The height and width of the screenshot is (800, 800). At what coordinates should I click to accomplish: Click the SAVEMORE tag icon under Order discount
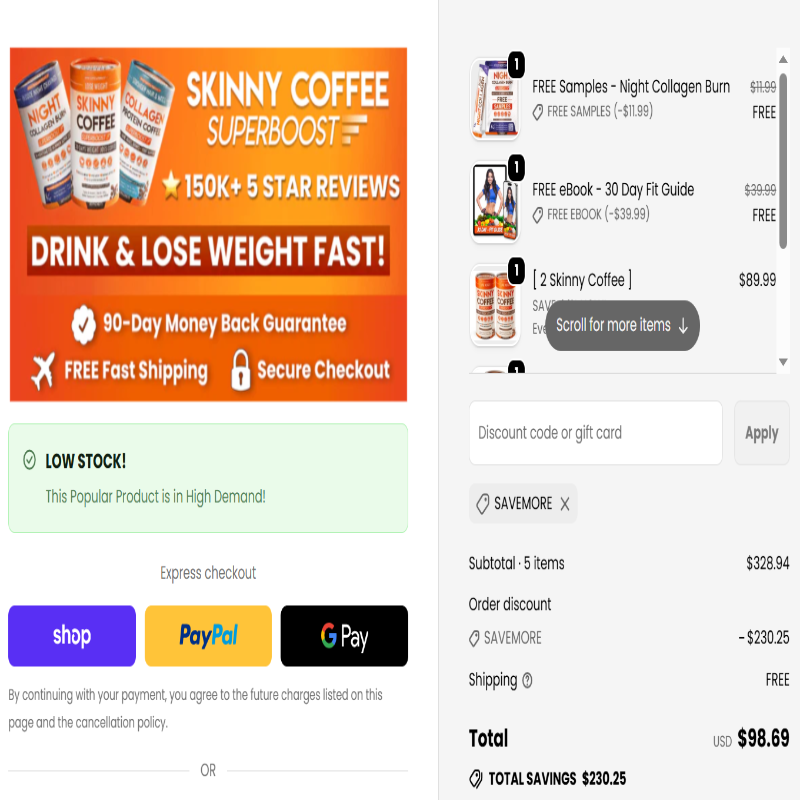tap(474, 638)
